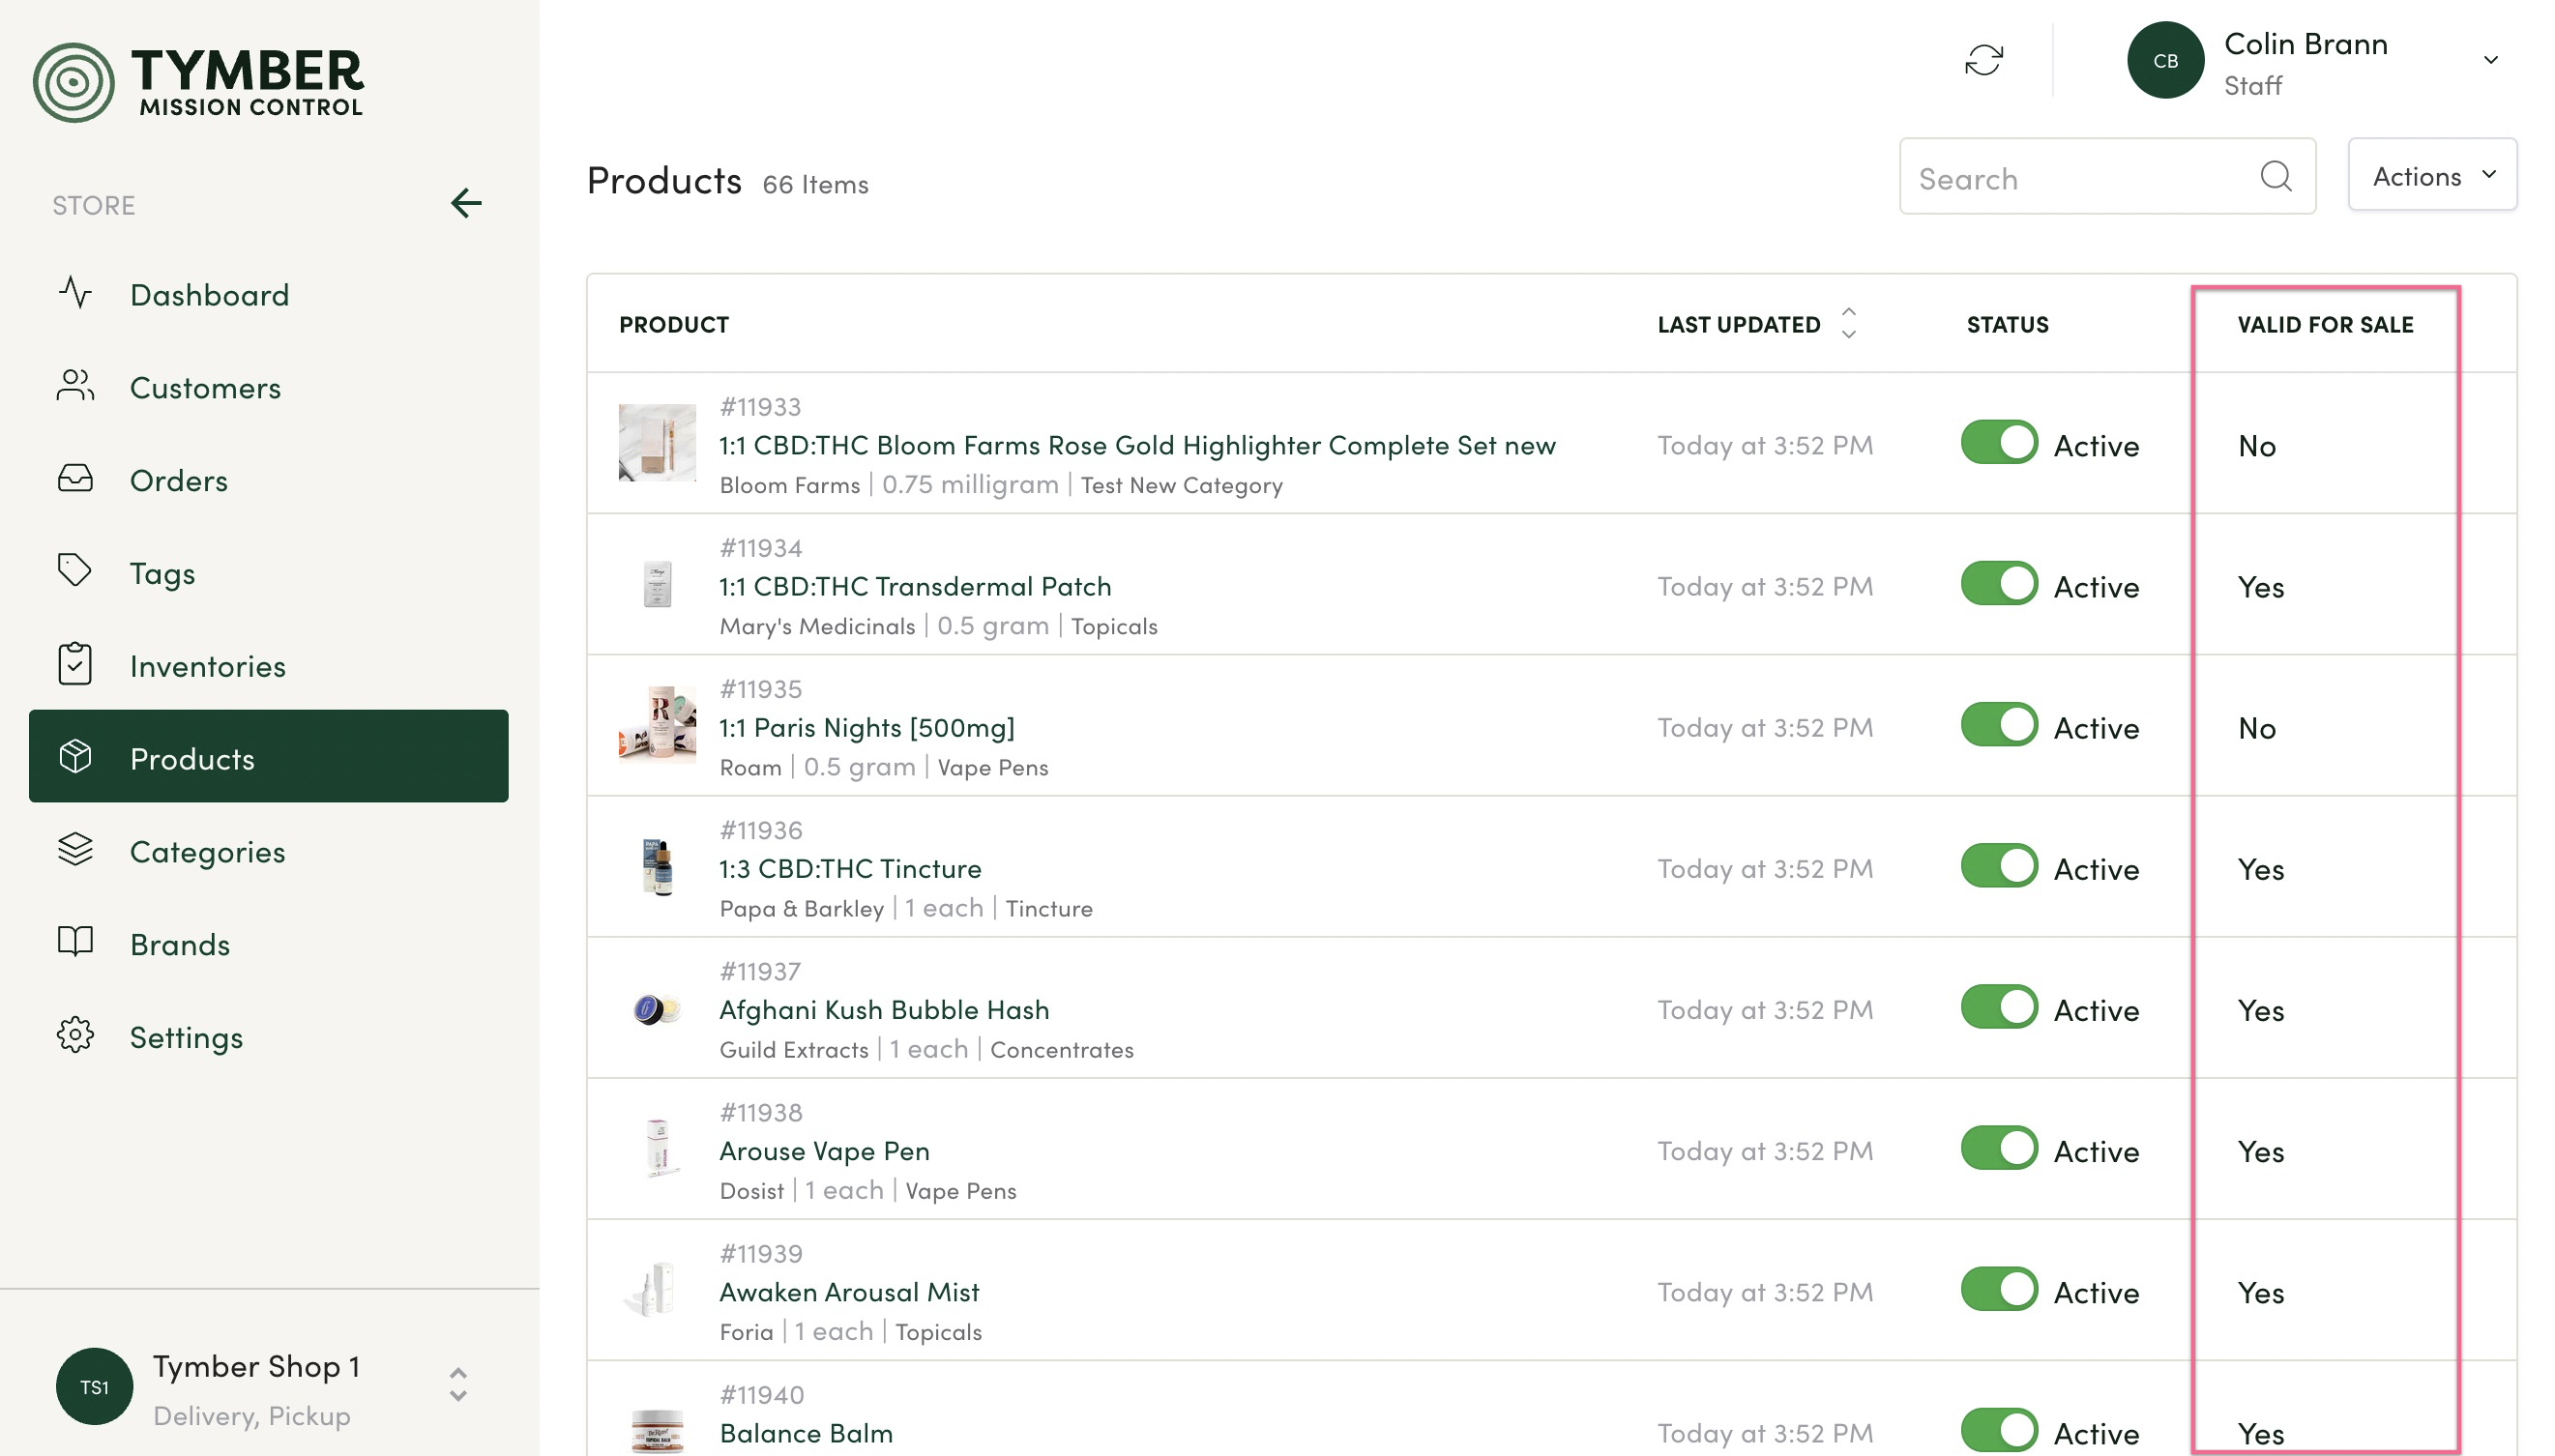Click the search magnifier icon
This screenshot has width=2555, height=1456.
[x=2275, y=176]
